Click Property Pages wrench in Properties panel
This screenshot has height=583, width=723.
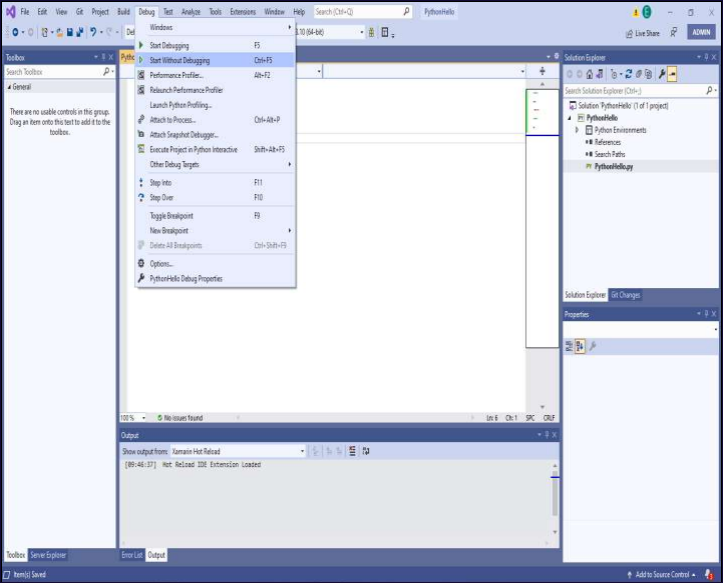(593, 346)
